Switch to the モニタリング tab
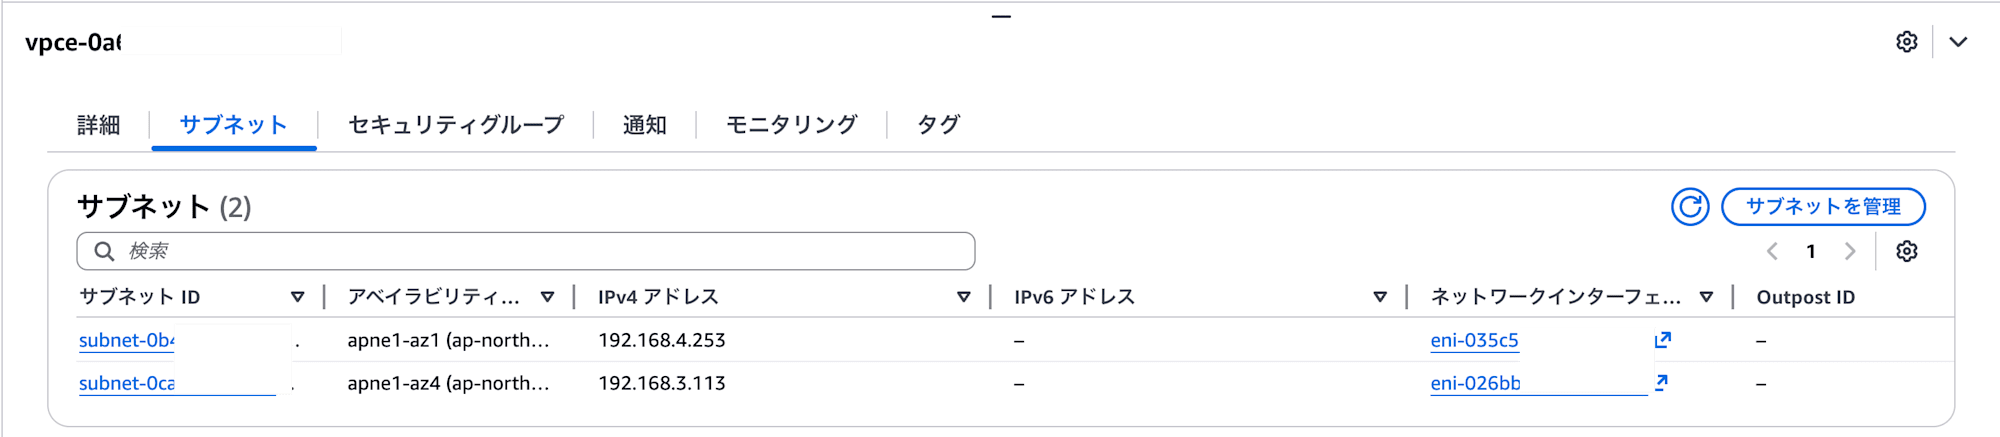Viewport: 2000px width, 437px height. [x=791, y=125]
